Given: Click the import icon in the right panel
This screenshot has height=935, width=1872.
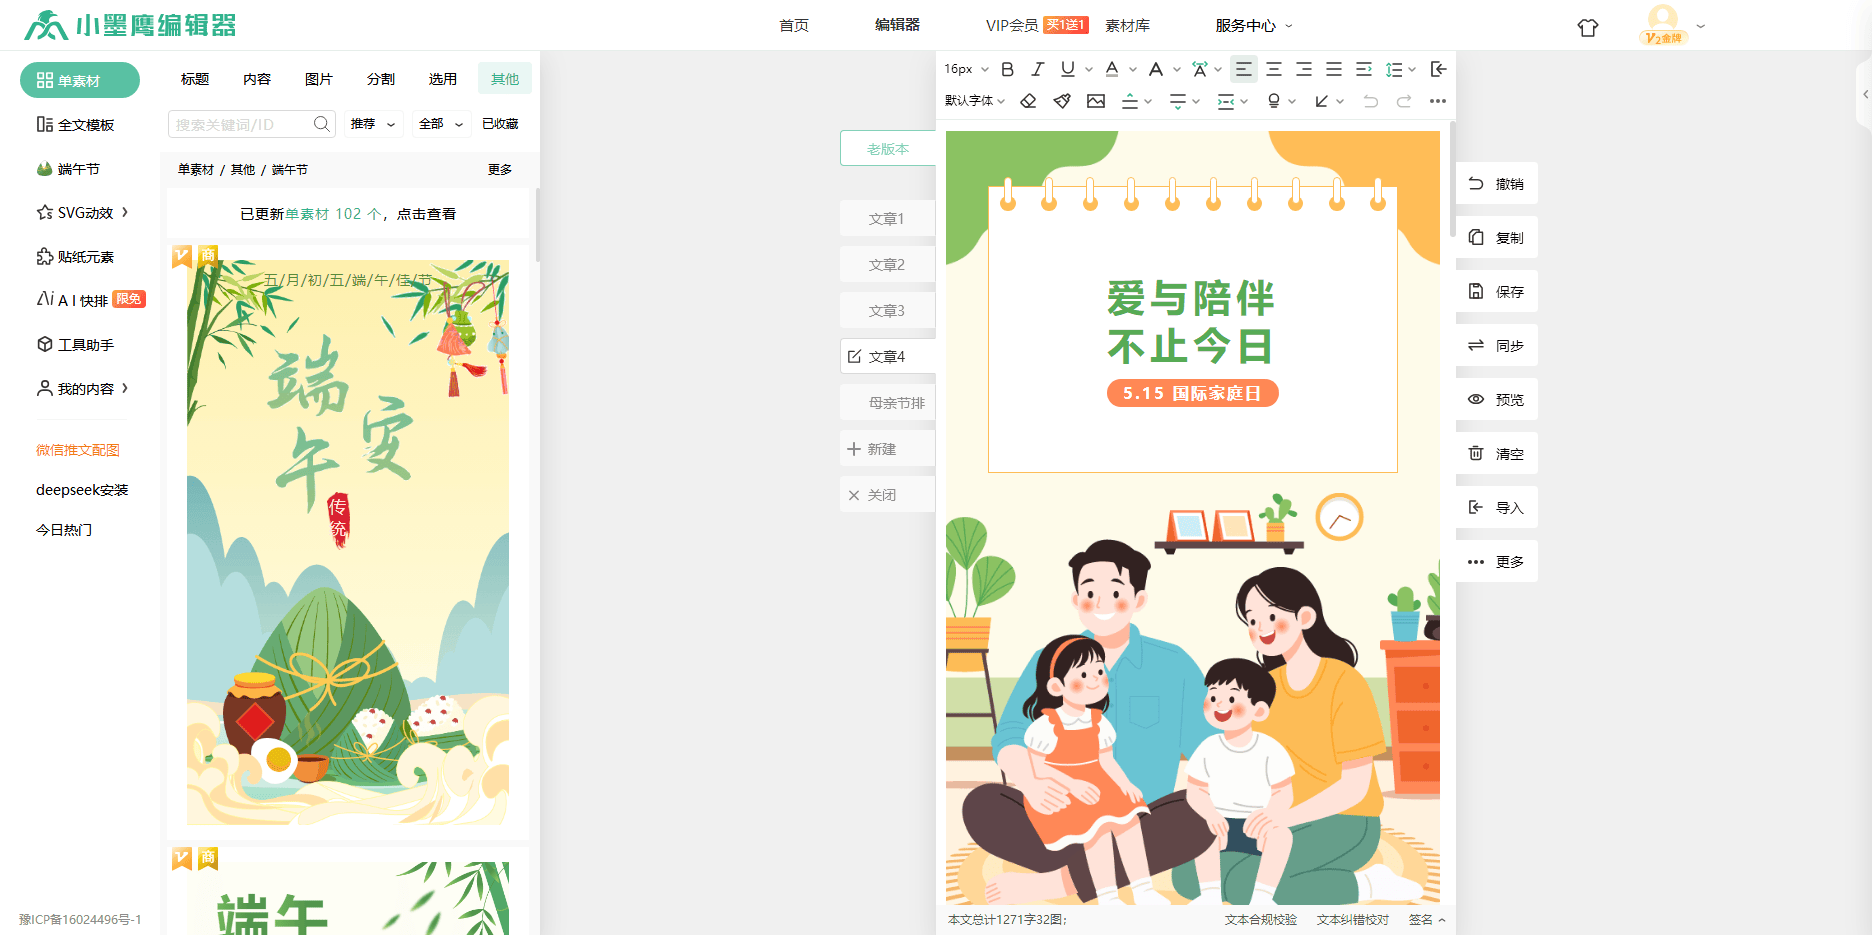Looking at the screenshot, I should pyautogui.click(x=1476, y=508).
